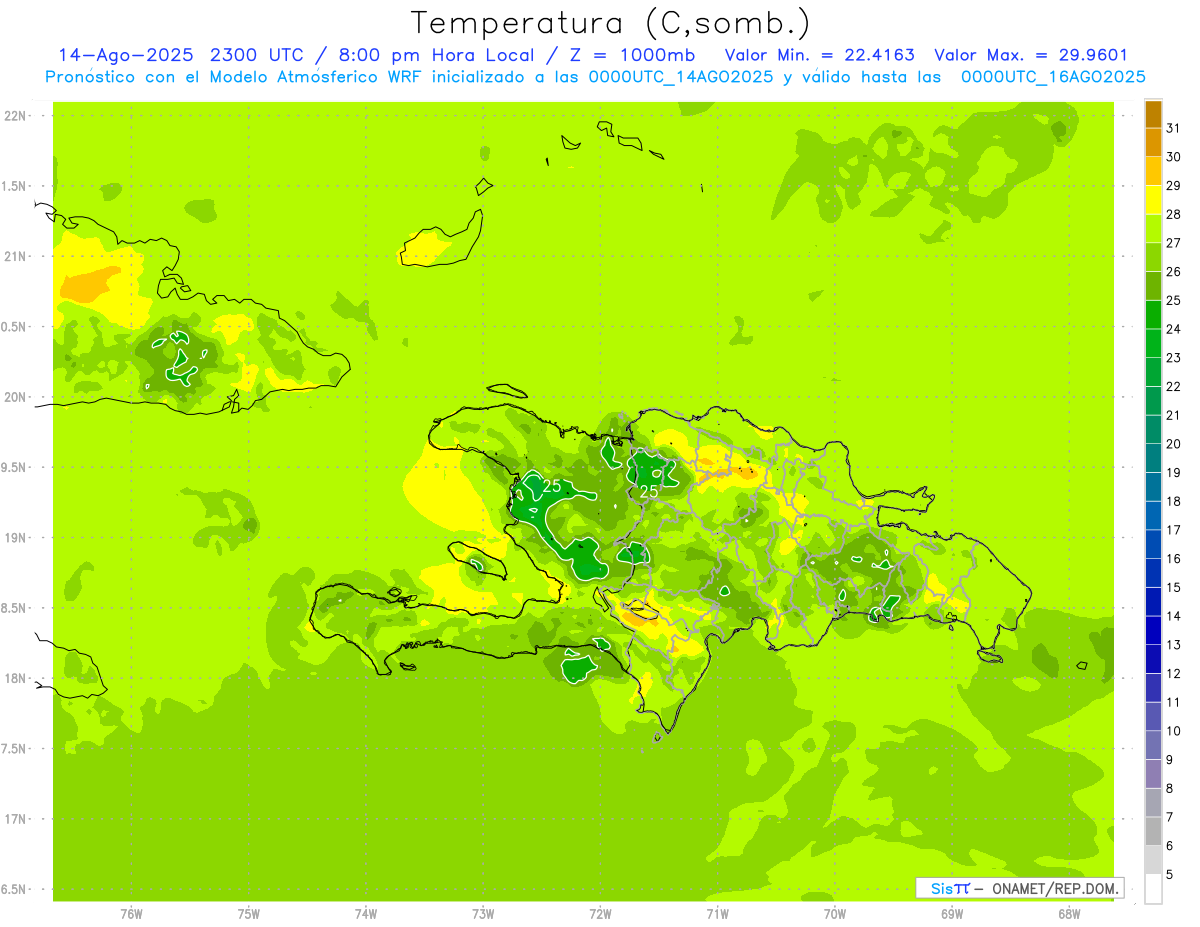Click the teal legend swatch between 19 and 20

click(1153, 458)
